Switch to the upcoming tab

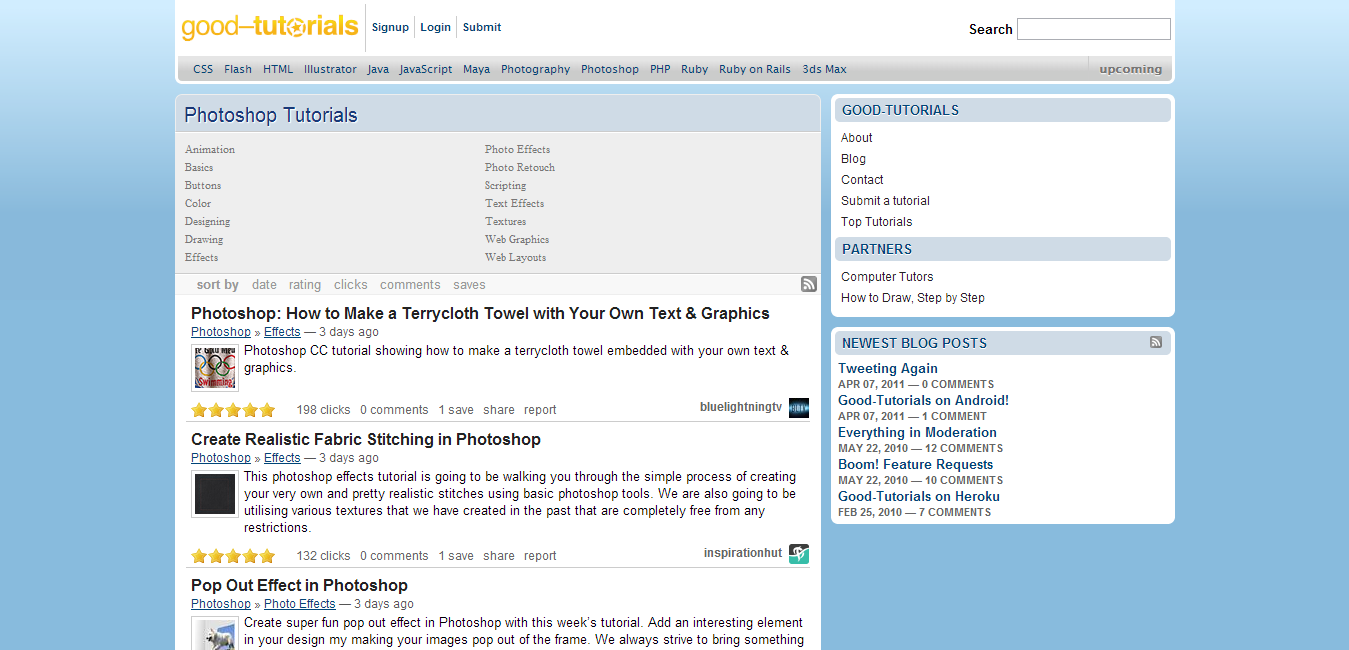coord(1130,69)
